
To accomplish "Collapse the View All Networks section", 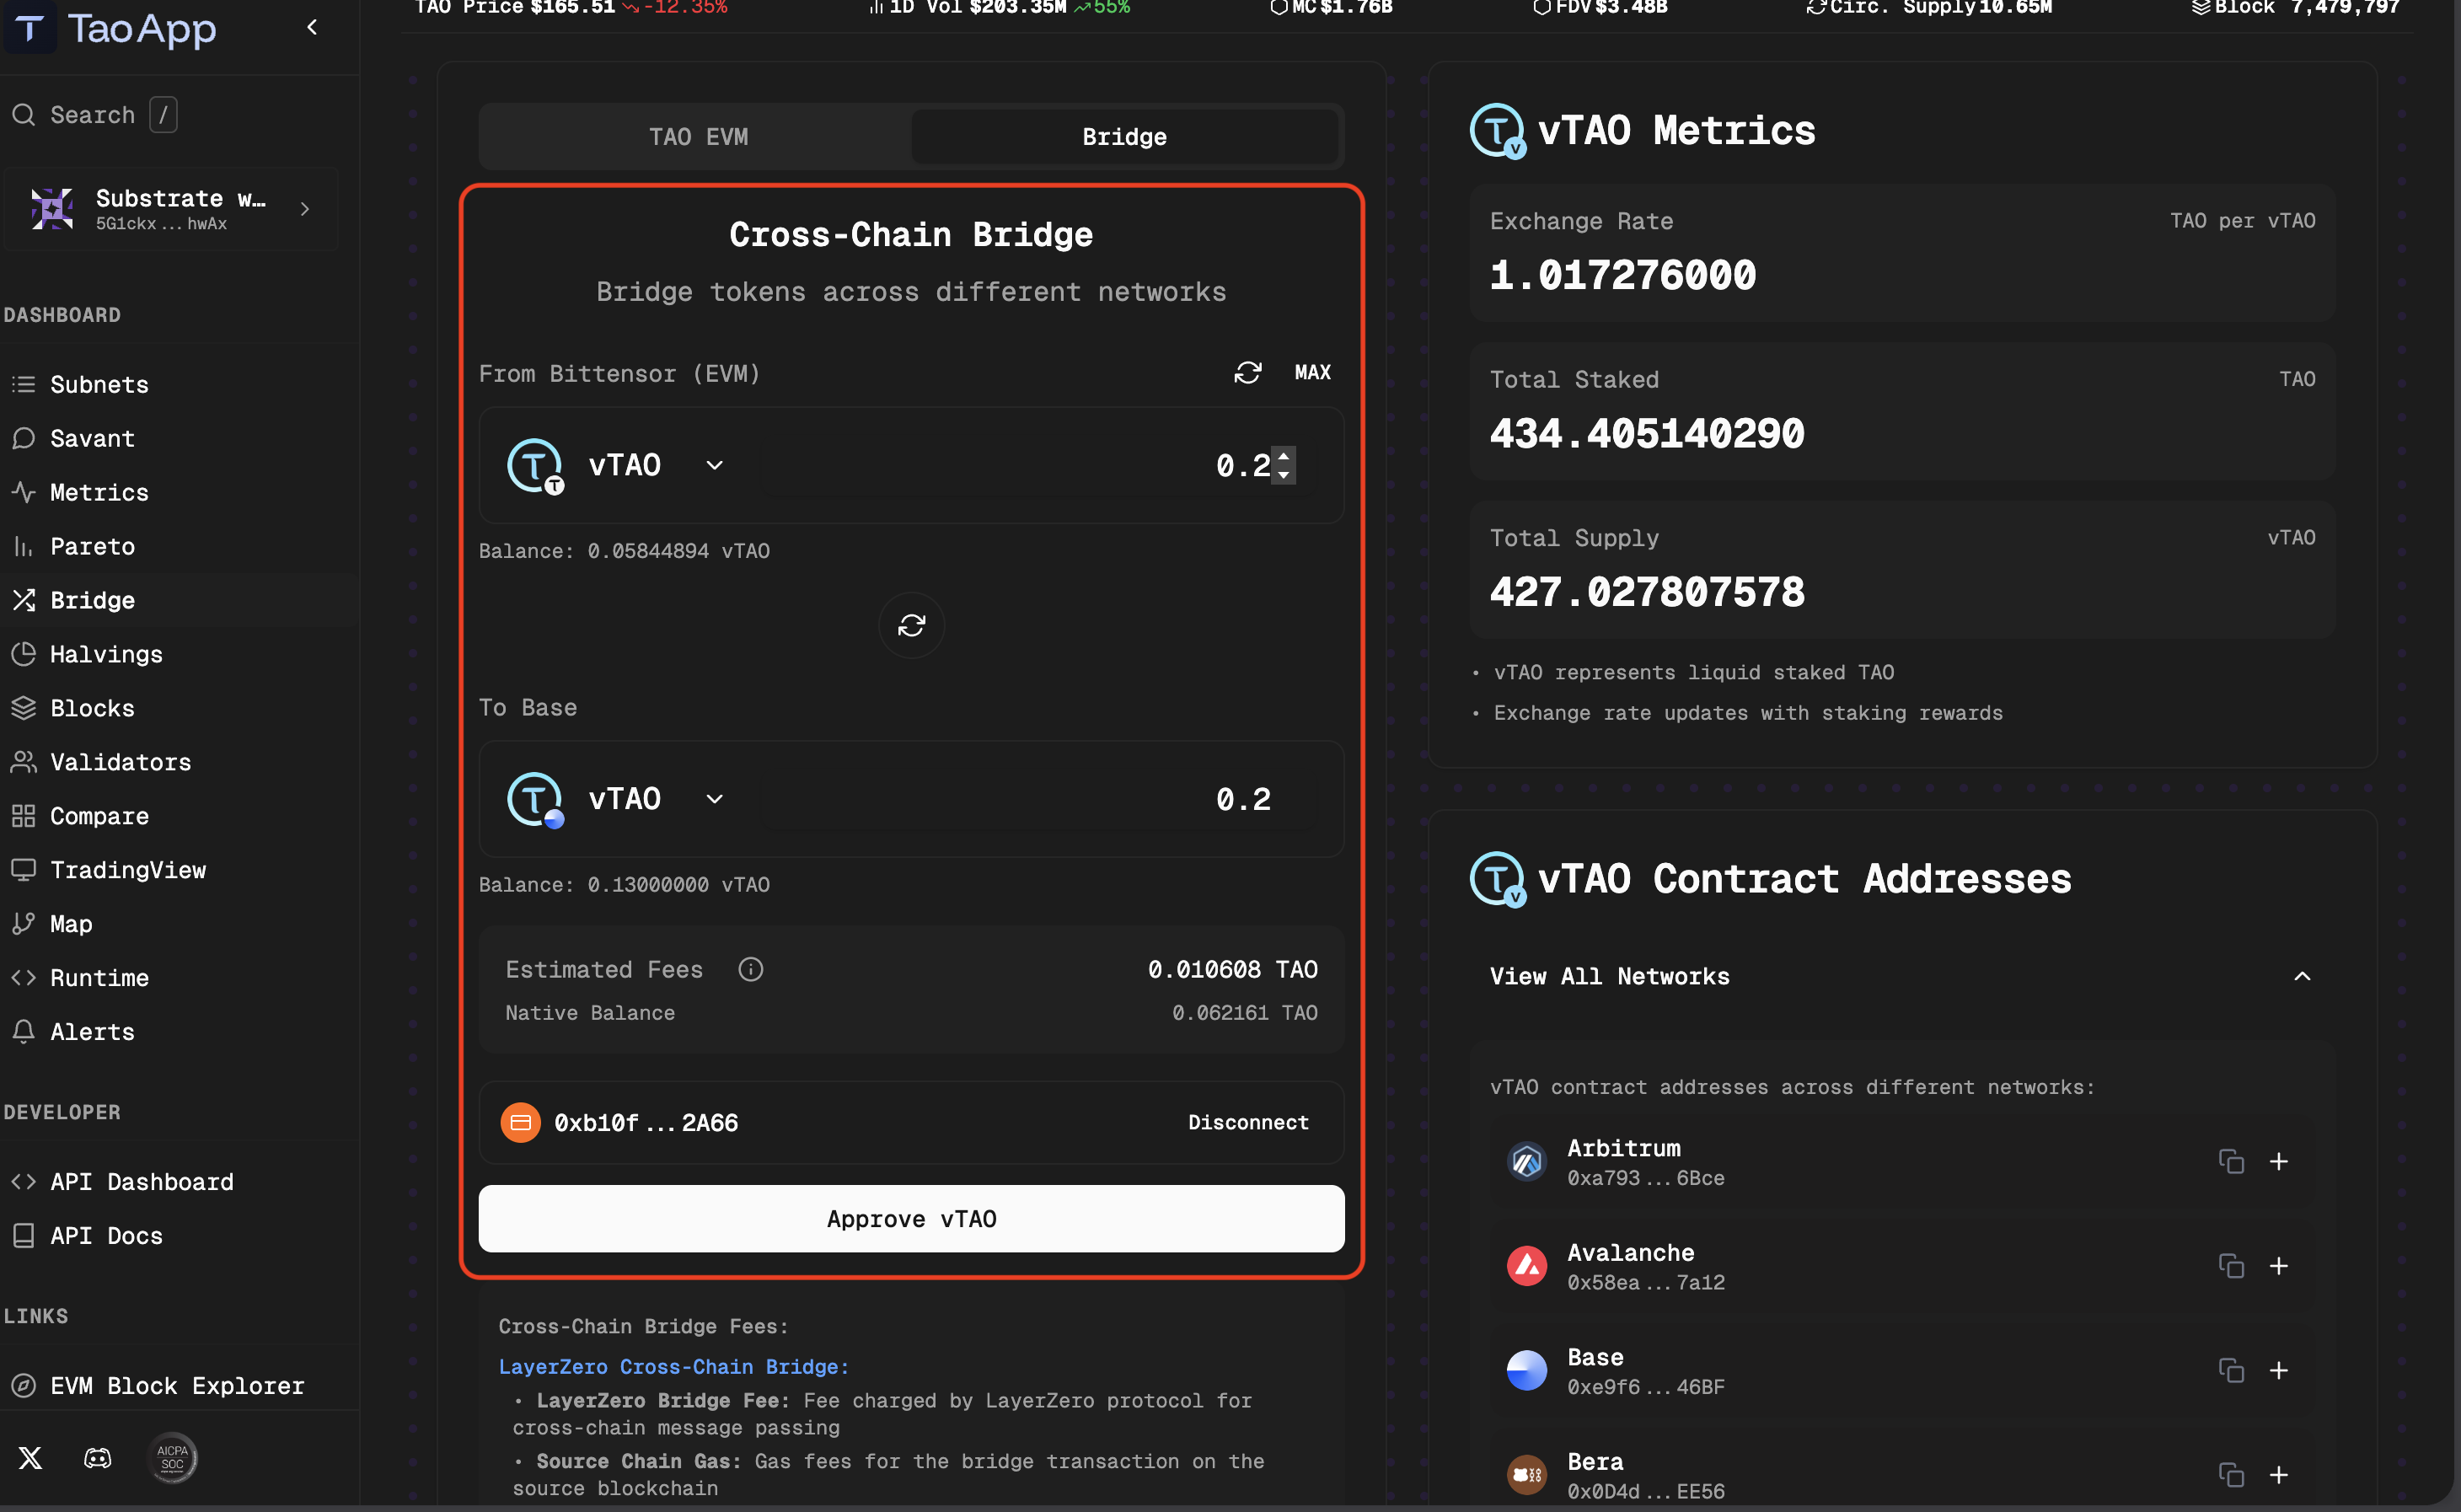I will (2301, 976).
